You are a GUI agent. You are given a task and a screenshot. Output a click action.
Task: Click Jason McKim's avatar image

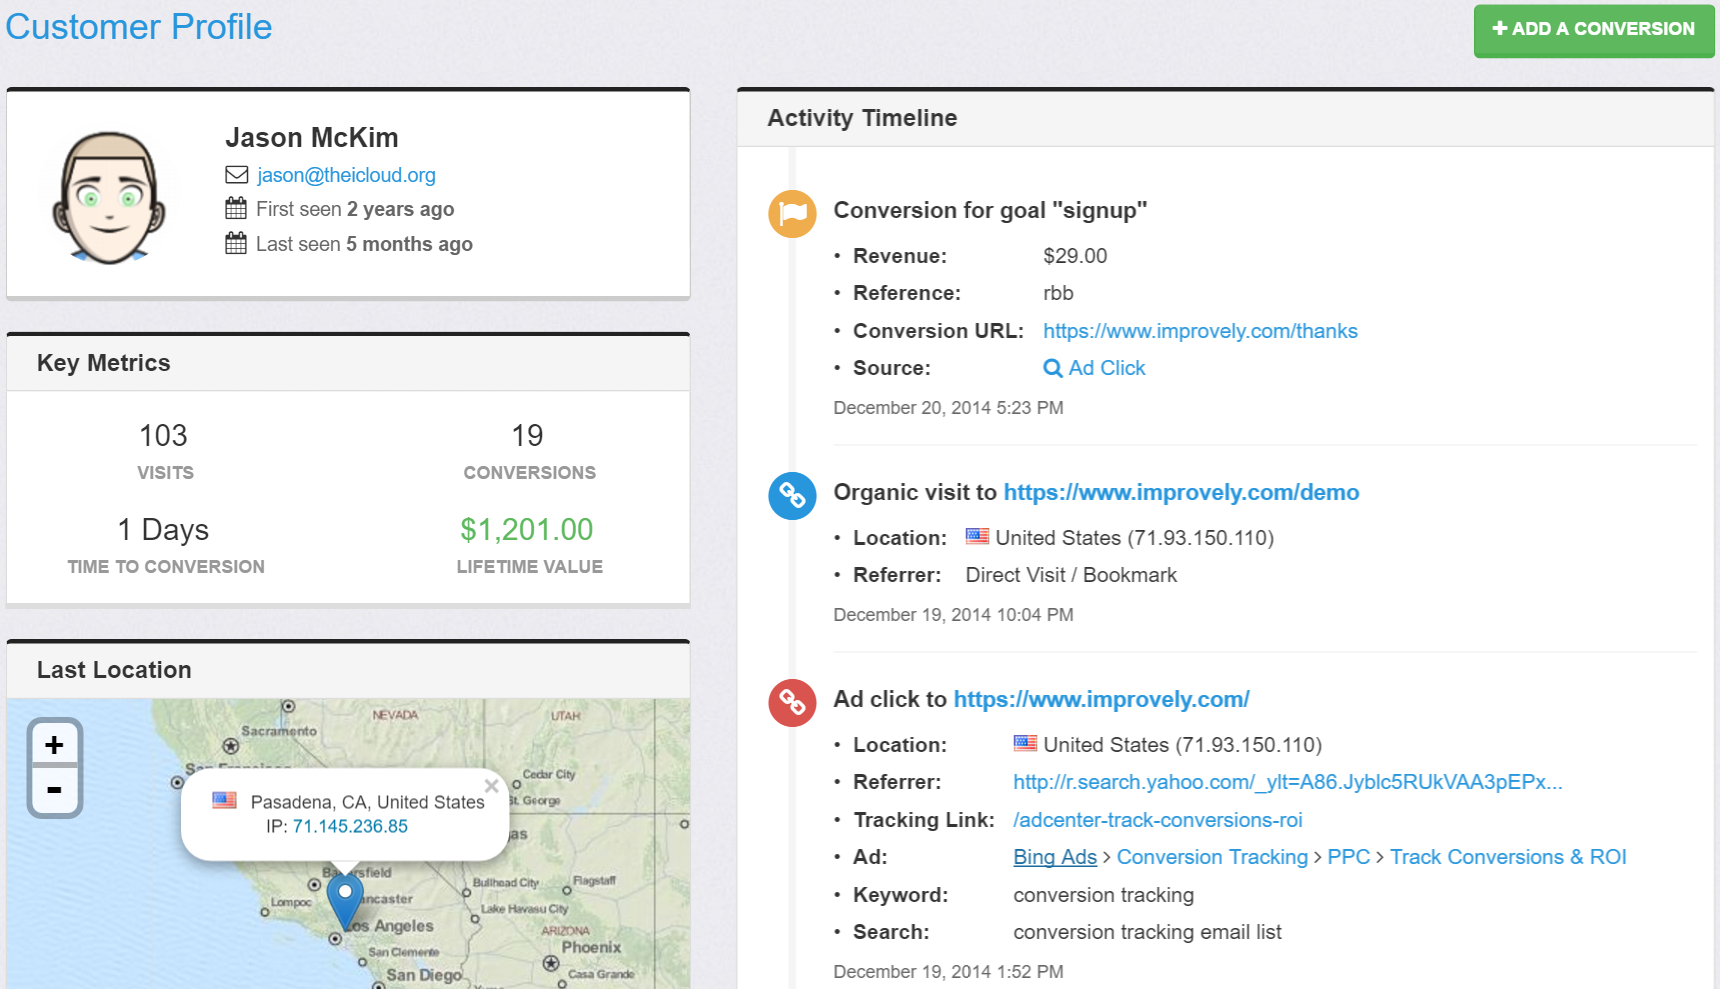click(108, 197)
